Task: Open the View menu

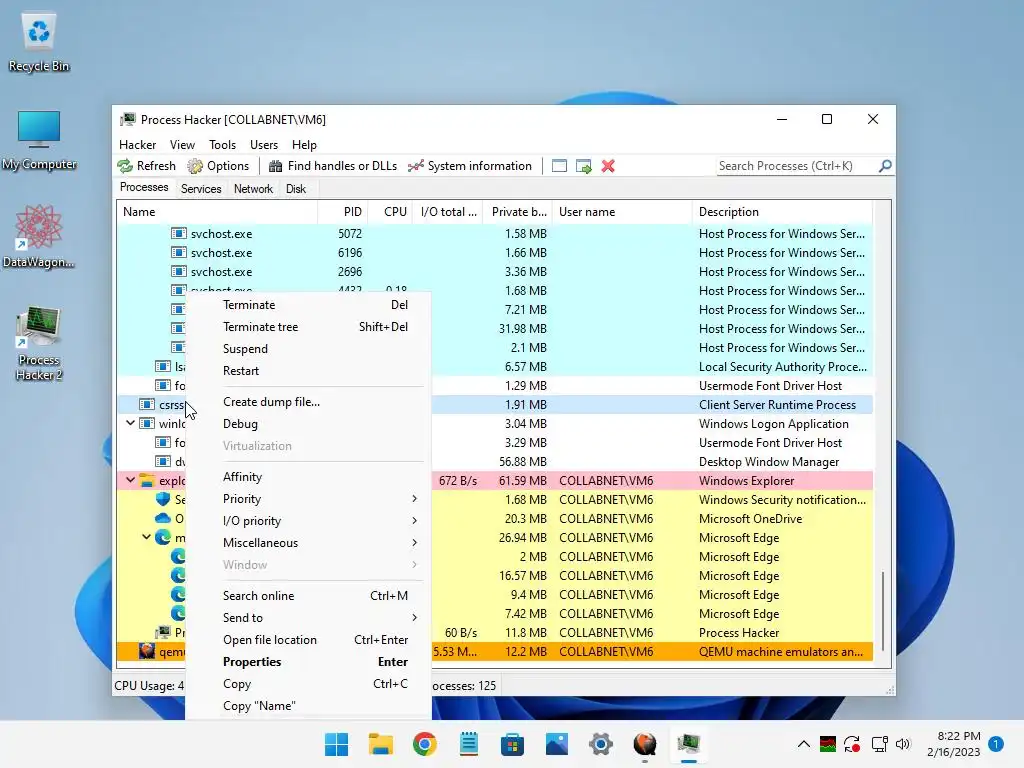Action: point(182,144)
